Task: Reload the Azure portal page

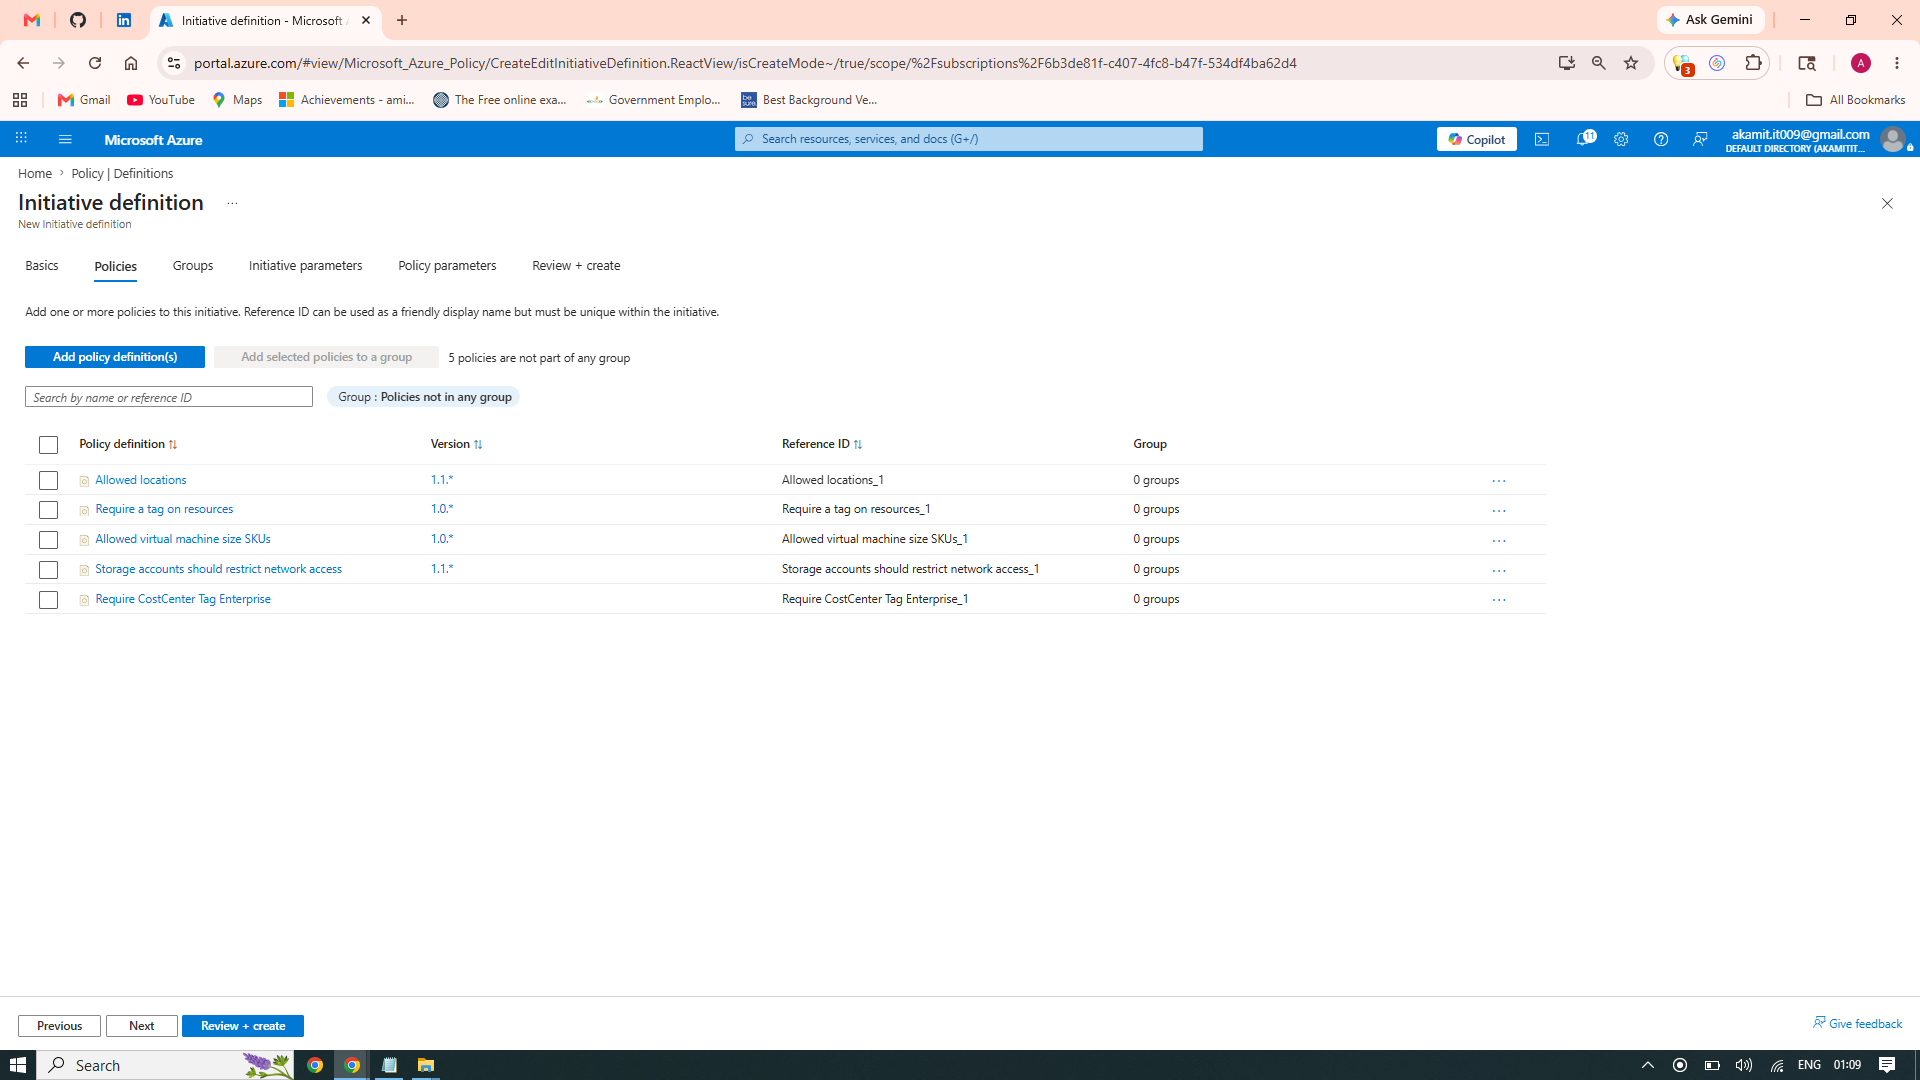Action: click(x=95, y=63)
